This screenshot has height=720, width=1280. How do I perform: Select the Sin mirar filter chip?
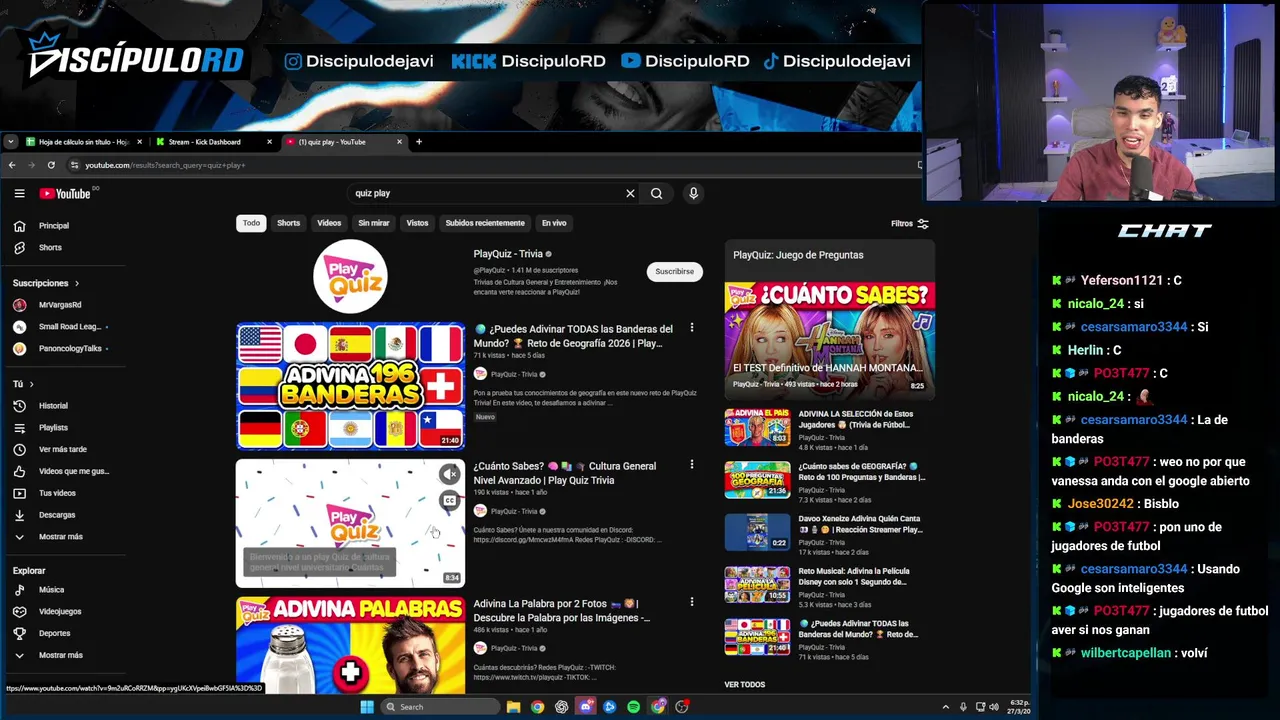374,223
